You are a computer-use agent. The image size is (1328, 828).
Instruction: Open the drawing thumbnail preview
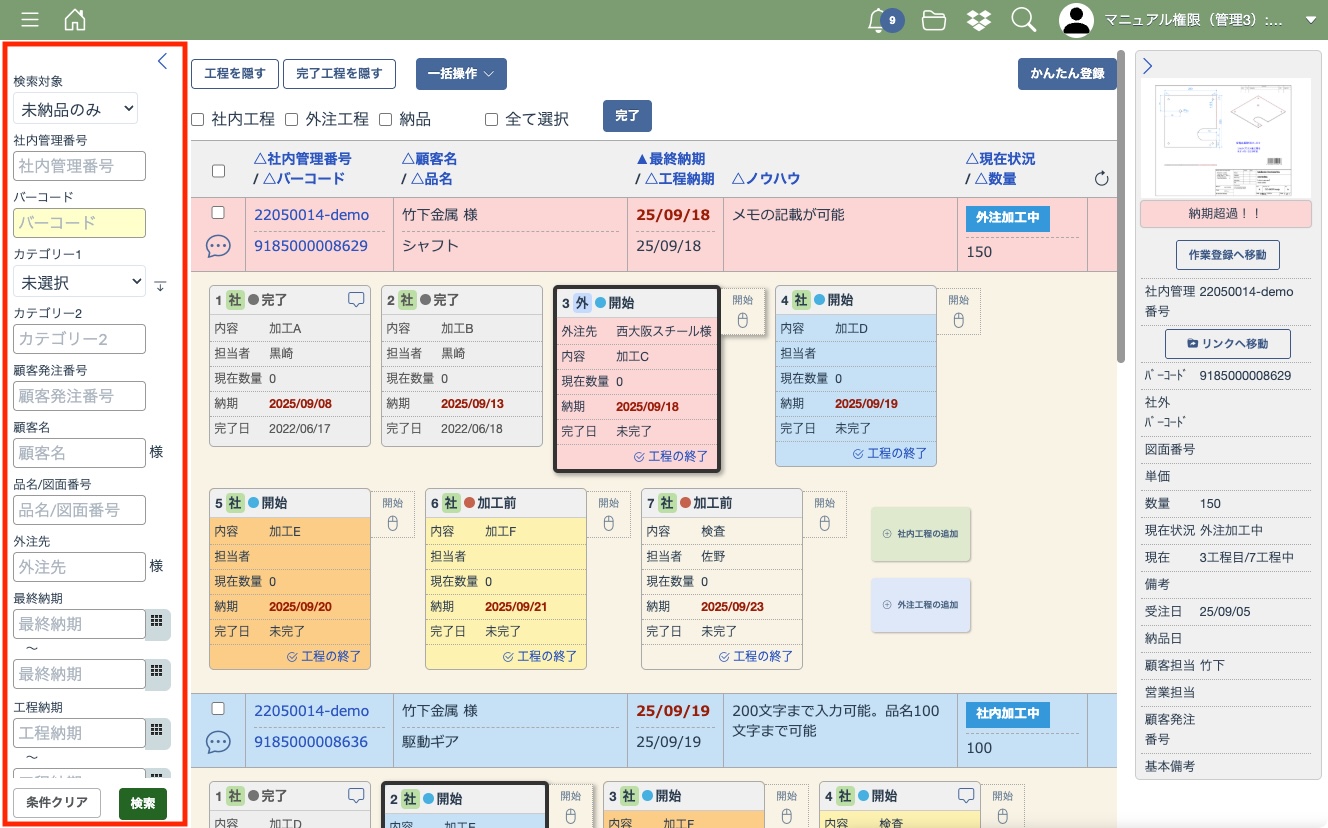click(1225, 138)
